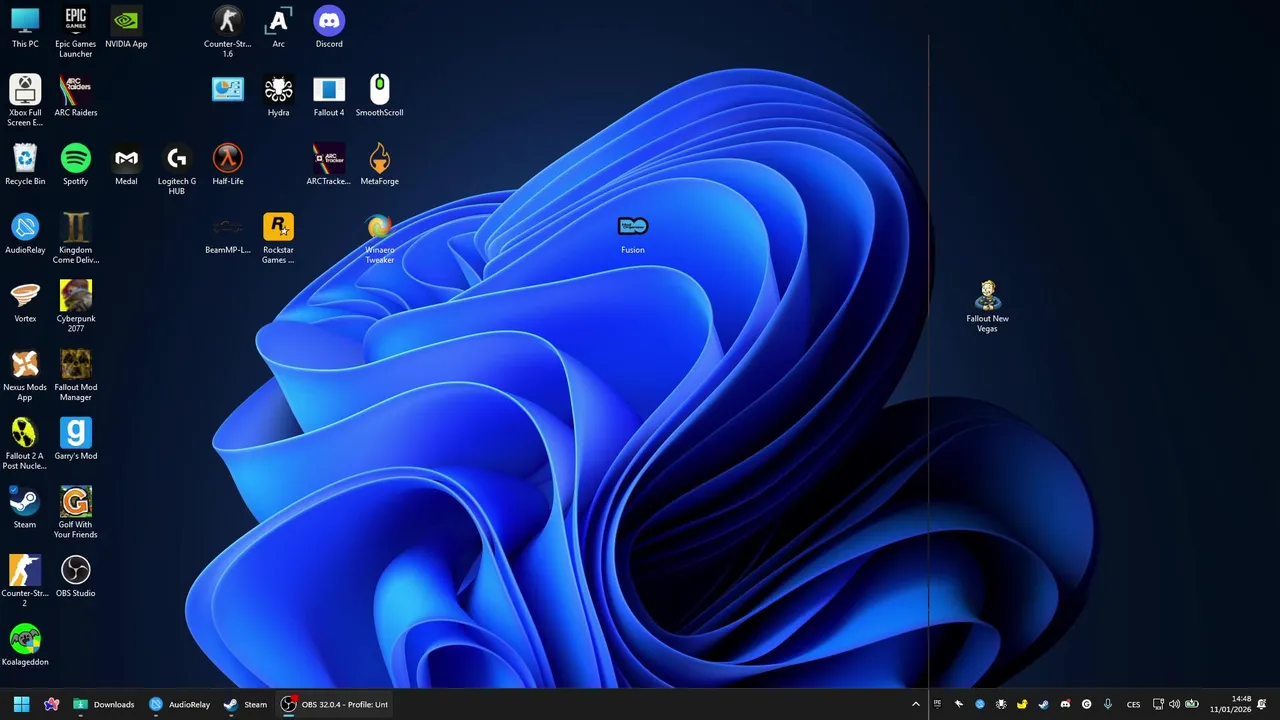Select the ARCTracker desktop icon
The height and width of the screenshot is (720, 1280).
329,165
